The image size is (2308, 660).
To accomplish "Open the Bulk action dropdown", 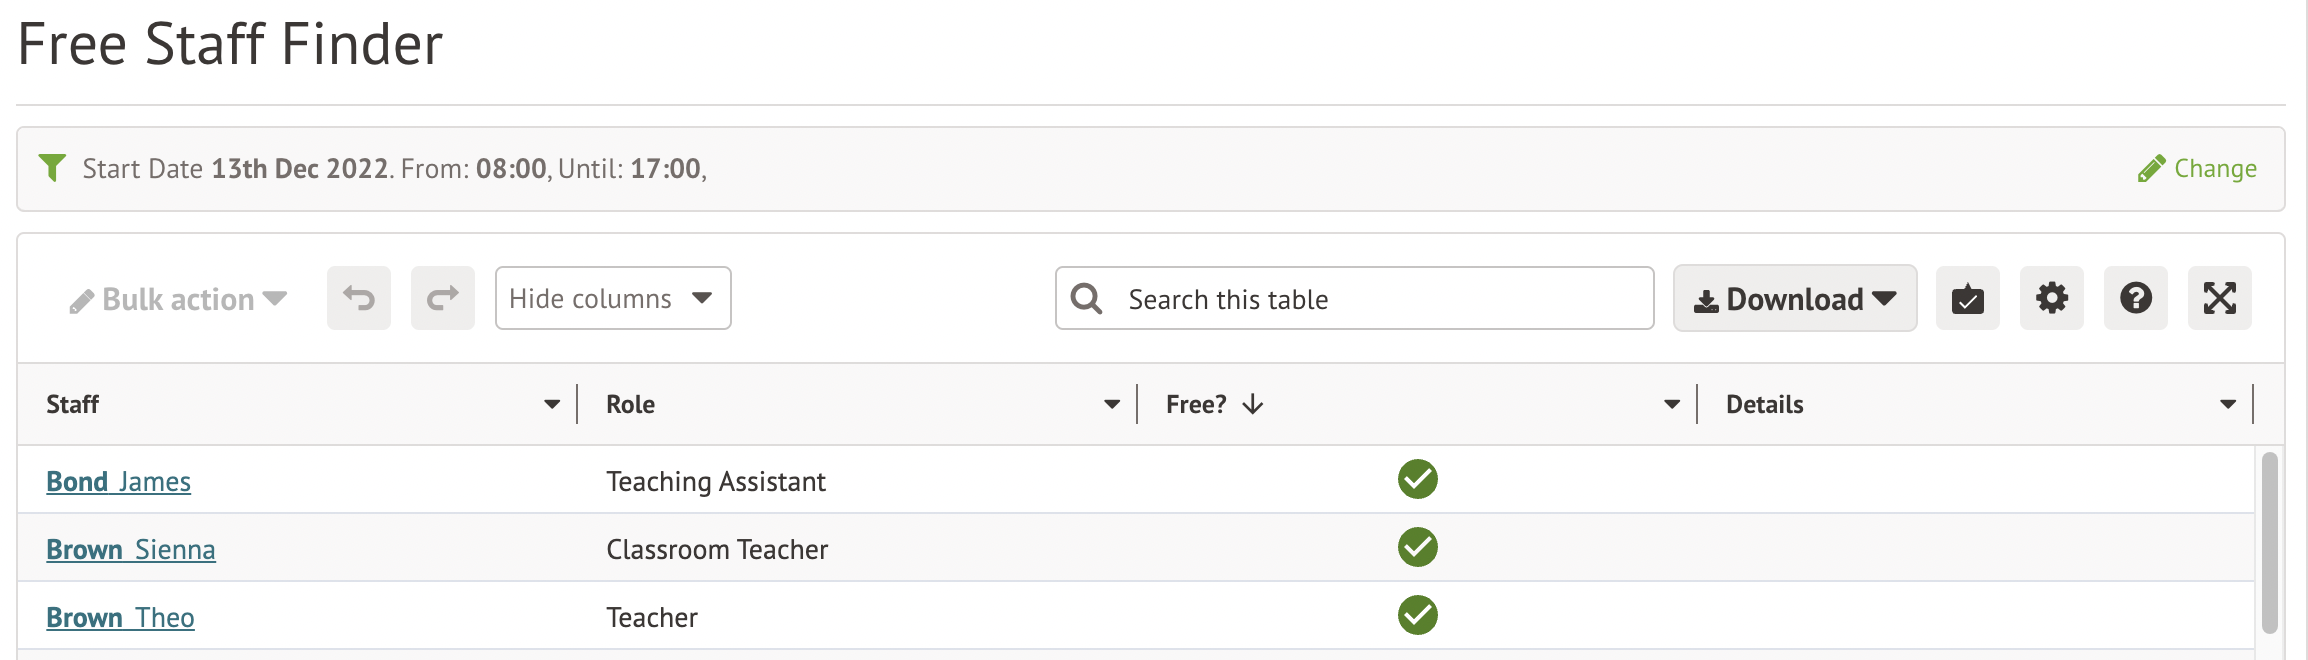I will tap(178, 299).
